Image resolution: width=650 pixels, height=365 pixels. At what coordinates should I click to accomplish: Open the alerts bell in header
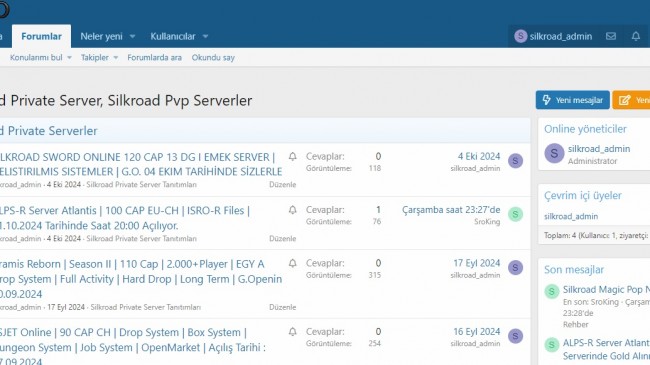[x=635, y=36]
